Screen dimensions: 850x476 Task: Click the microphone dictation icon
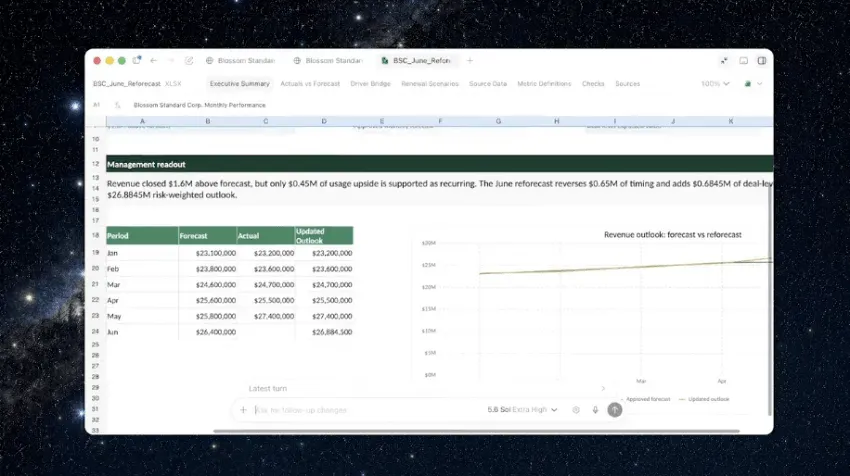click(595, 410)
